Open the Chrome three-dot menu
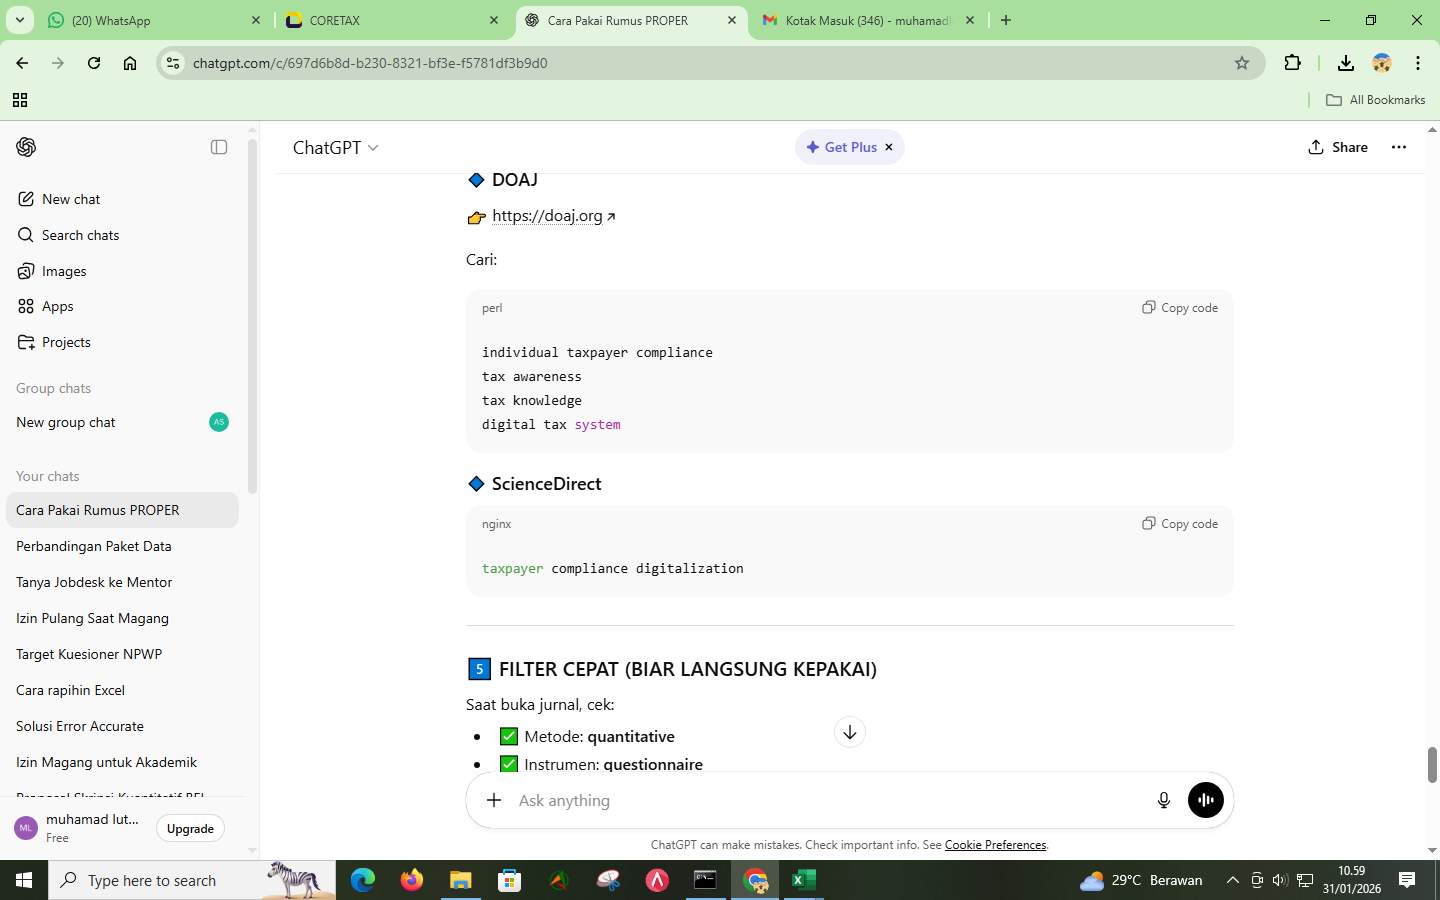Screen dimensions: 1440x900 tap(1419, 62)
